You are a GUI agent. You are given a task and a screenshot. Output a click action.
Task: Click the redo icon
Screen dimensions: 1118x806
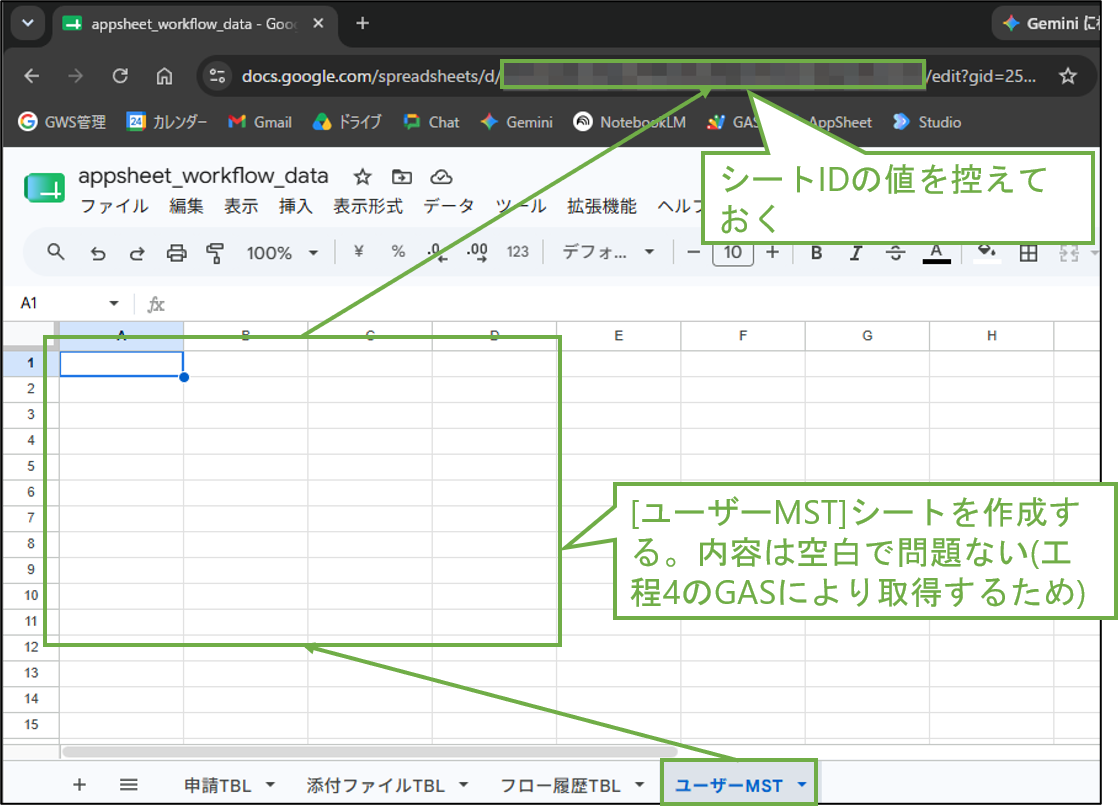(137, 253)
